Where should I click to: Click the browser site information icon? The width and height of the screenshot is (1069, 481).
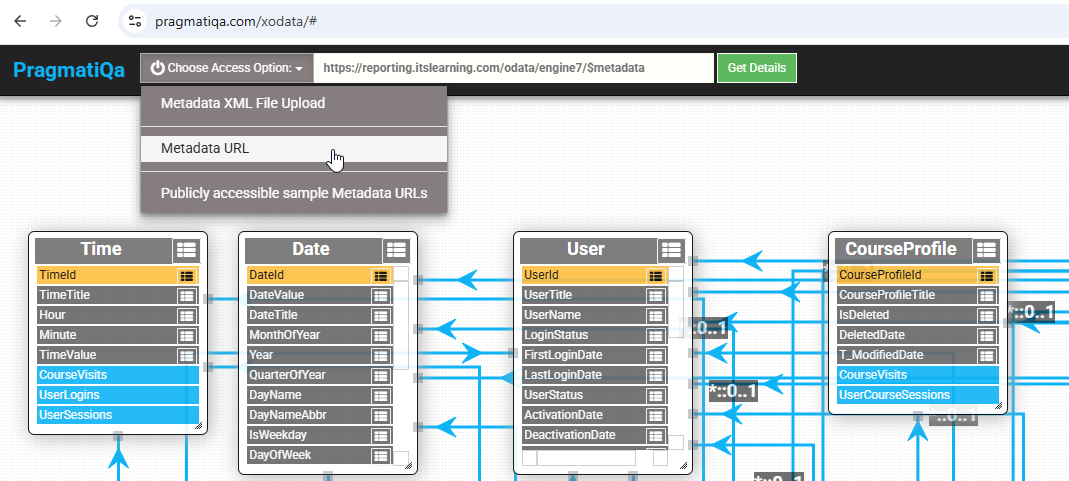coord(136,20)
